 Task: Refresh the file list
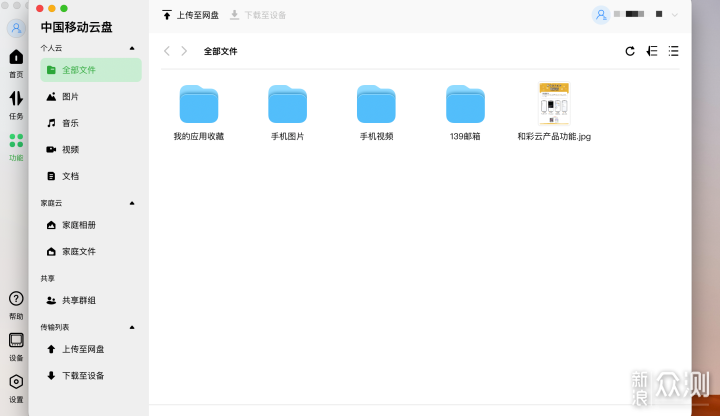[630, 51]
